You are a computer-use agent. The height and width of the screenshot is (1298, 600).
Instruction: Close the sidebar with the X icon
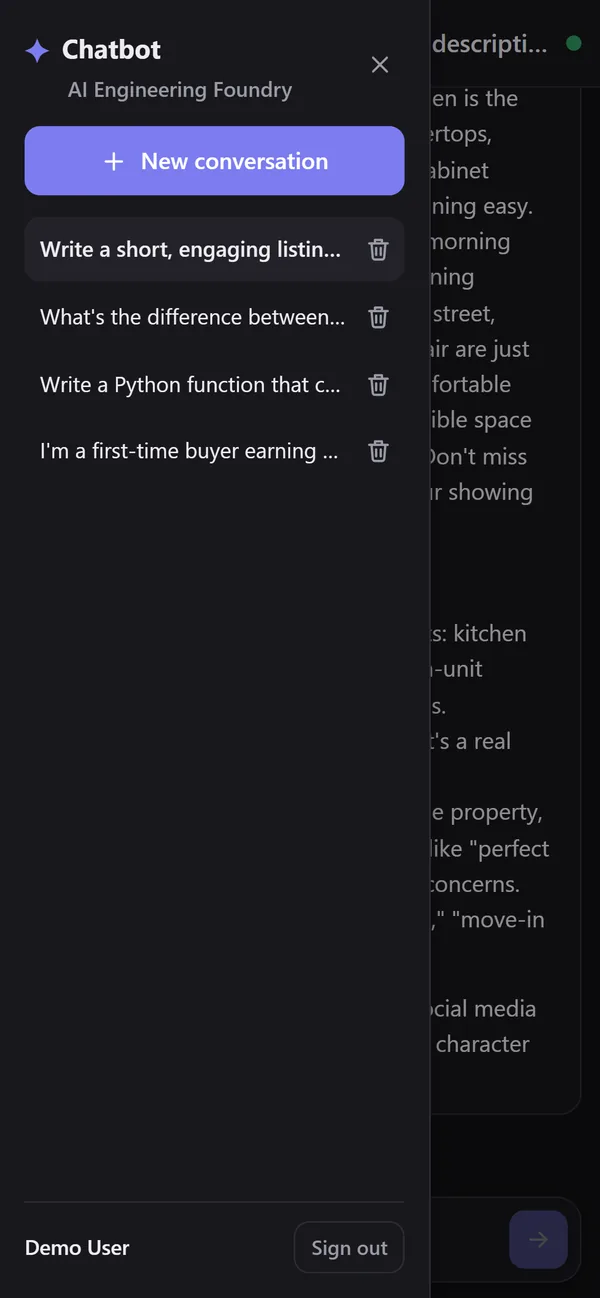pyautogui.click(x=380, y=65)
